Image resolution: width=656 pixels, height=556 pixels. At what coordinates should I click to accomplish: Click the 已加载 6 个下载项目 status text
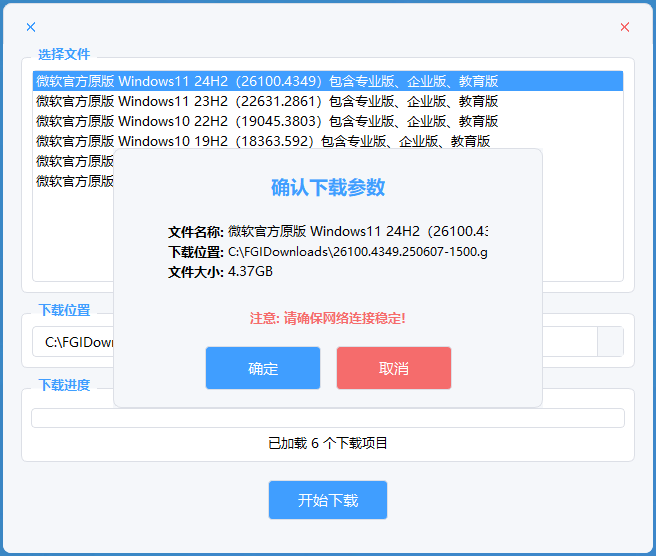coord(328,443)
